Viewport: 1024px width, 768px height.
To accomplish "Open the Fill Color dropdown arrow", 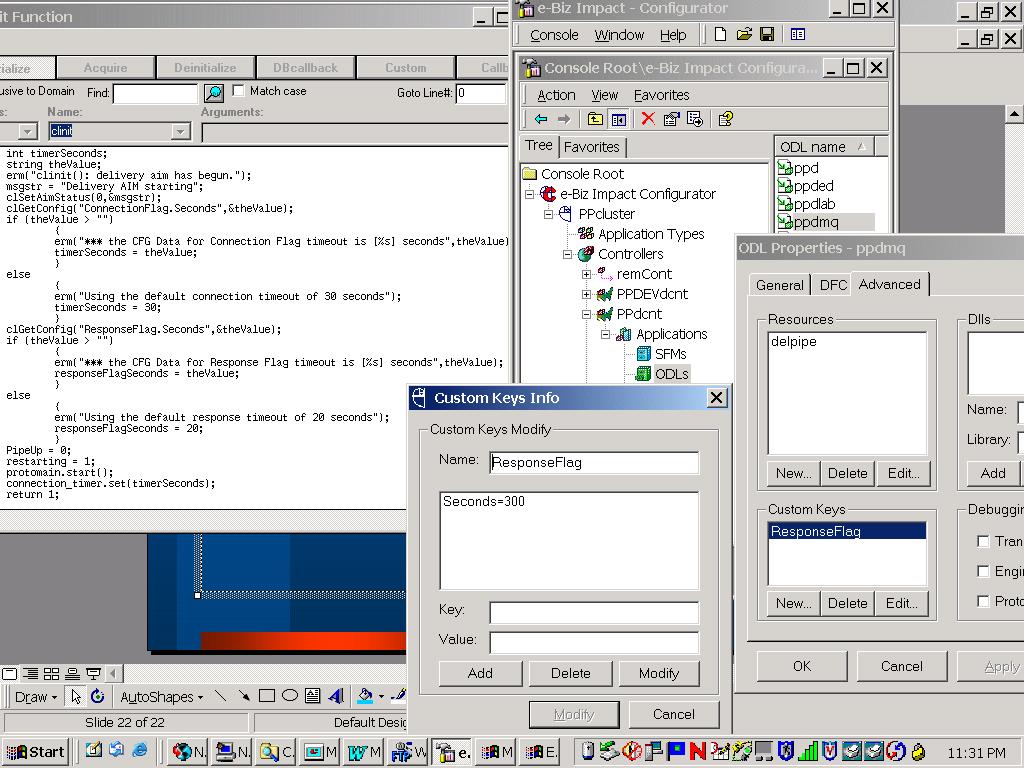I will [381, 697].
